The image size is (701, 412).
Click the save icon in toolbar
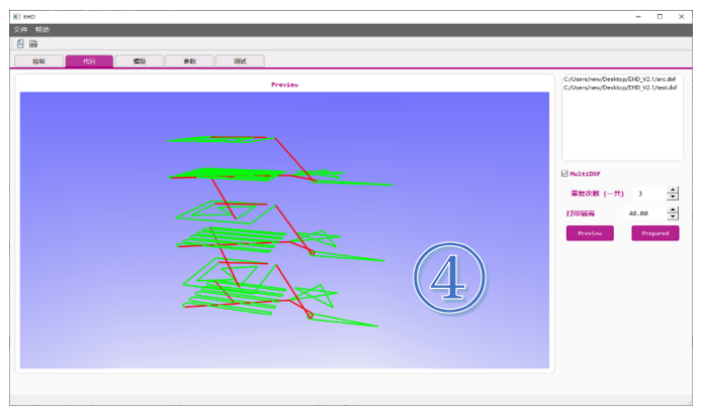[33, 44]
